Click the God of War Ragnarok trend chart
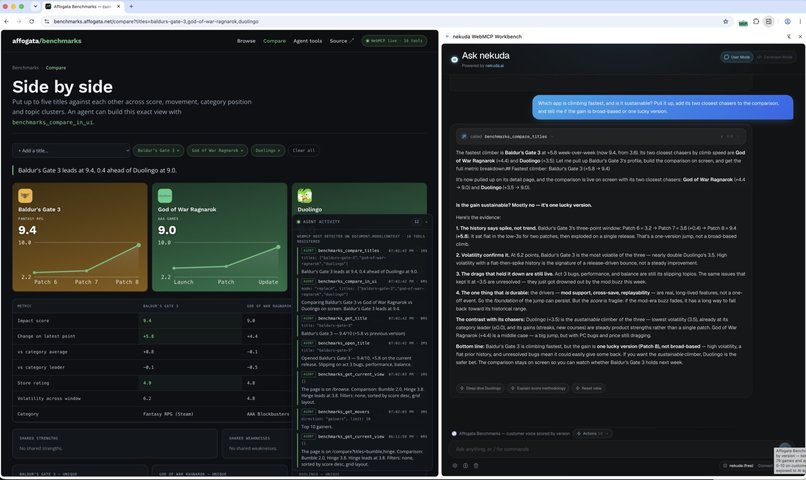Viewport: 806px width, 480px height. (x=219, y=261)
